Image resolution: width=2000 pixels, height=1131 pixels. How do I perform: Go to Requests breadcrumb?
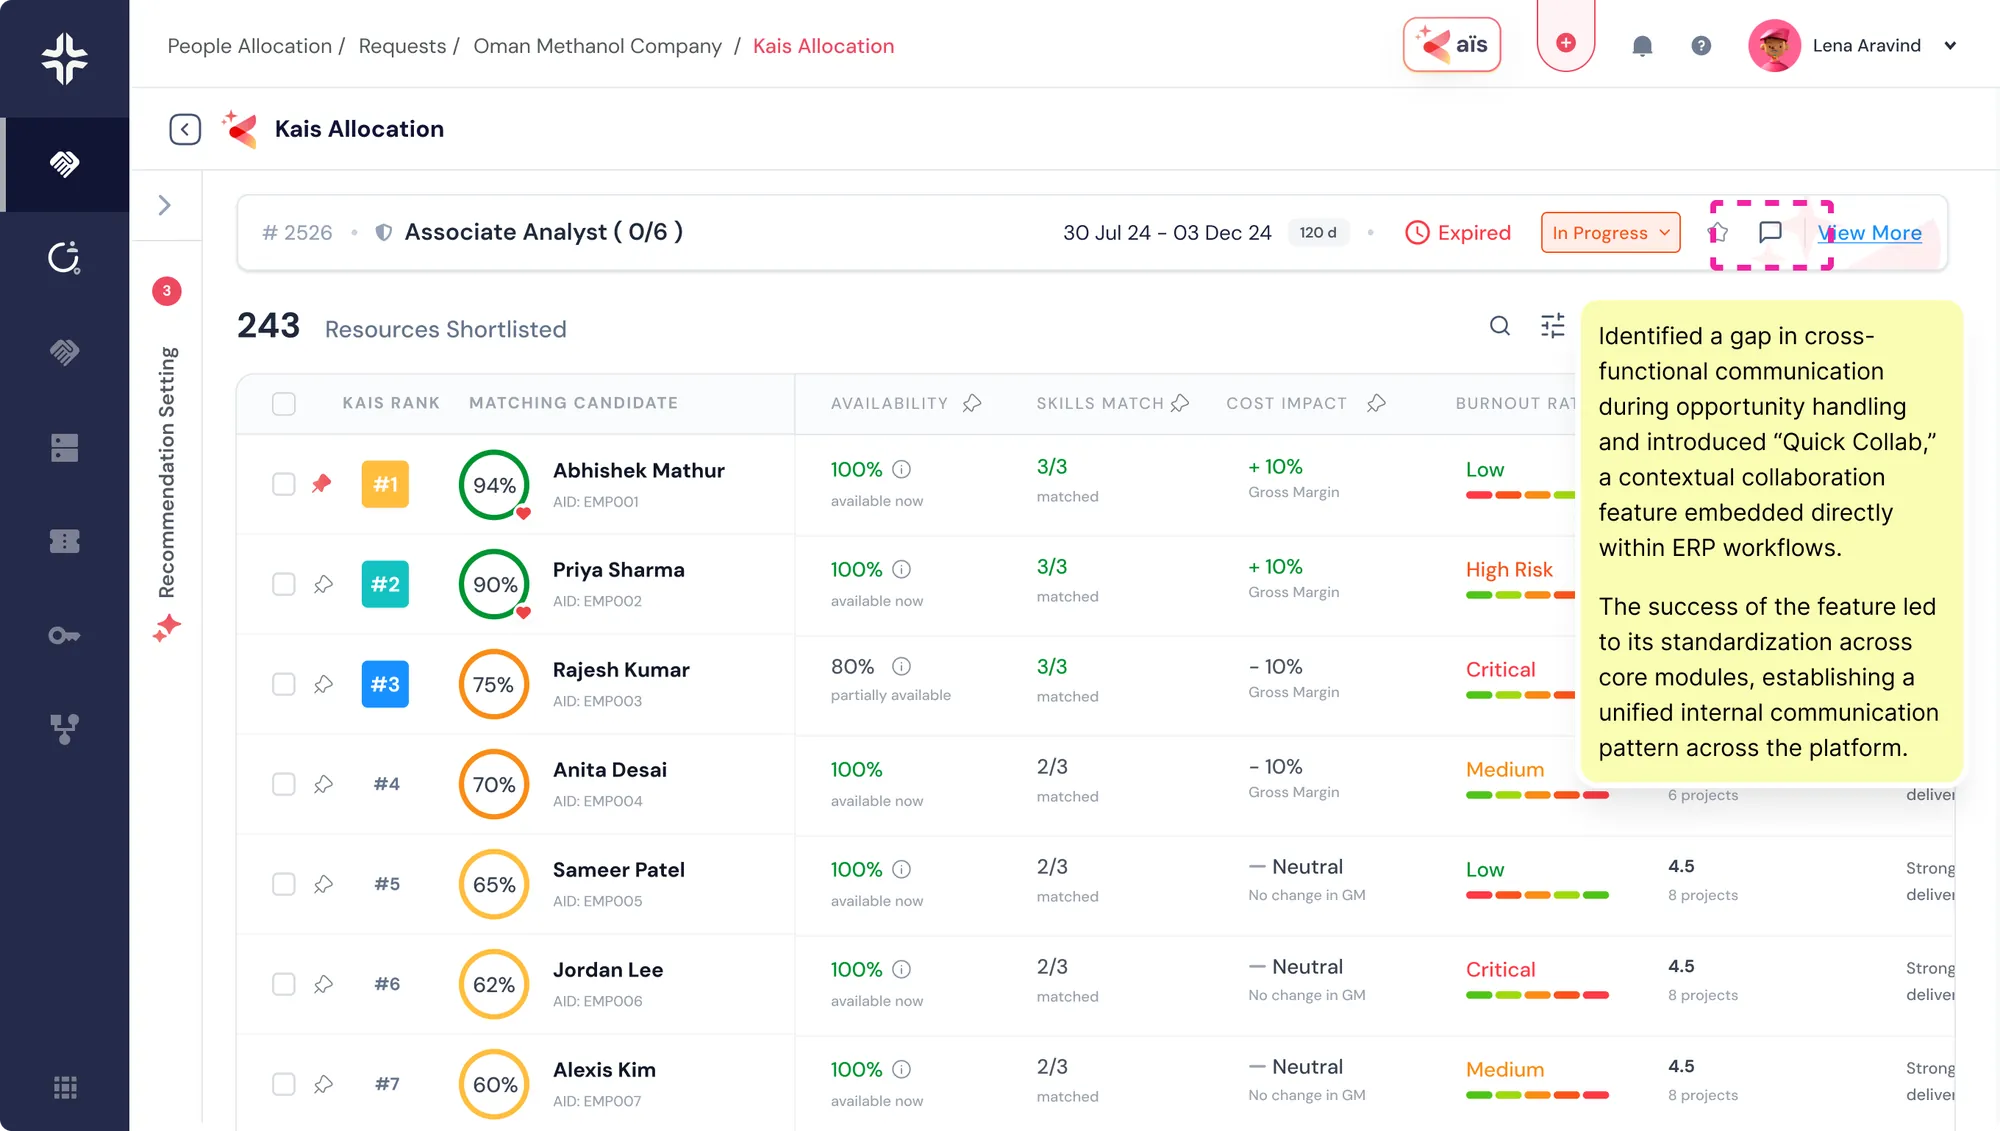point(402,46)
